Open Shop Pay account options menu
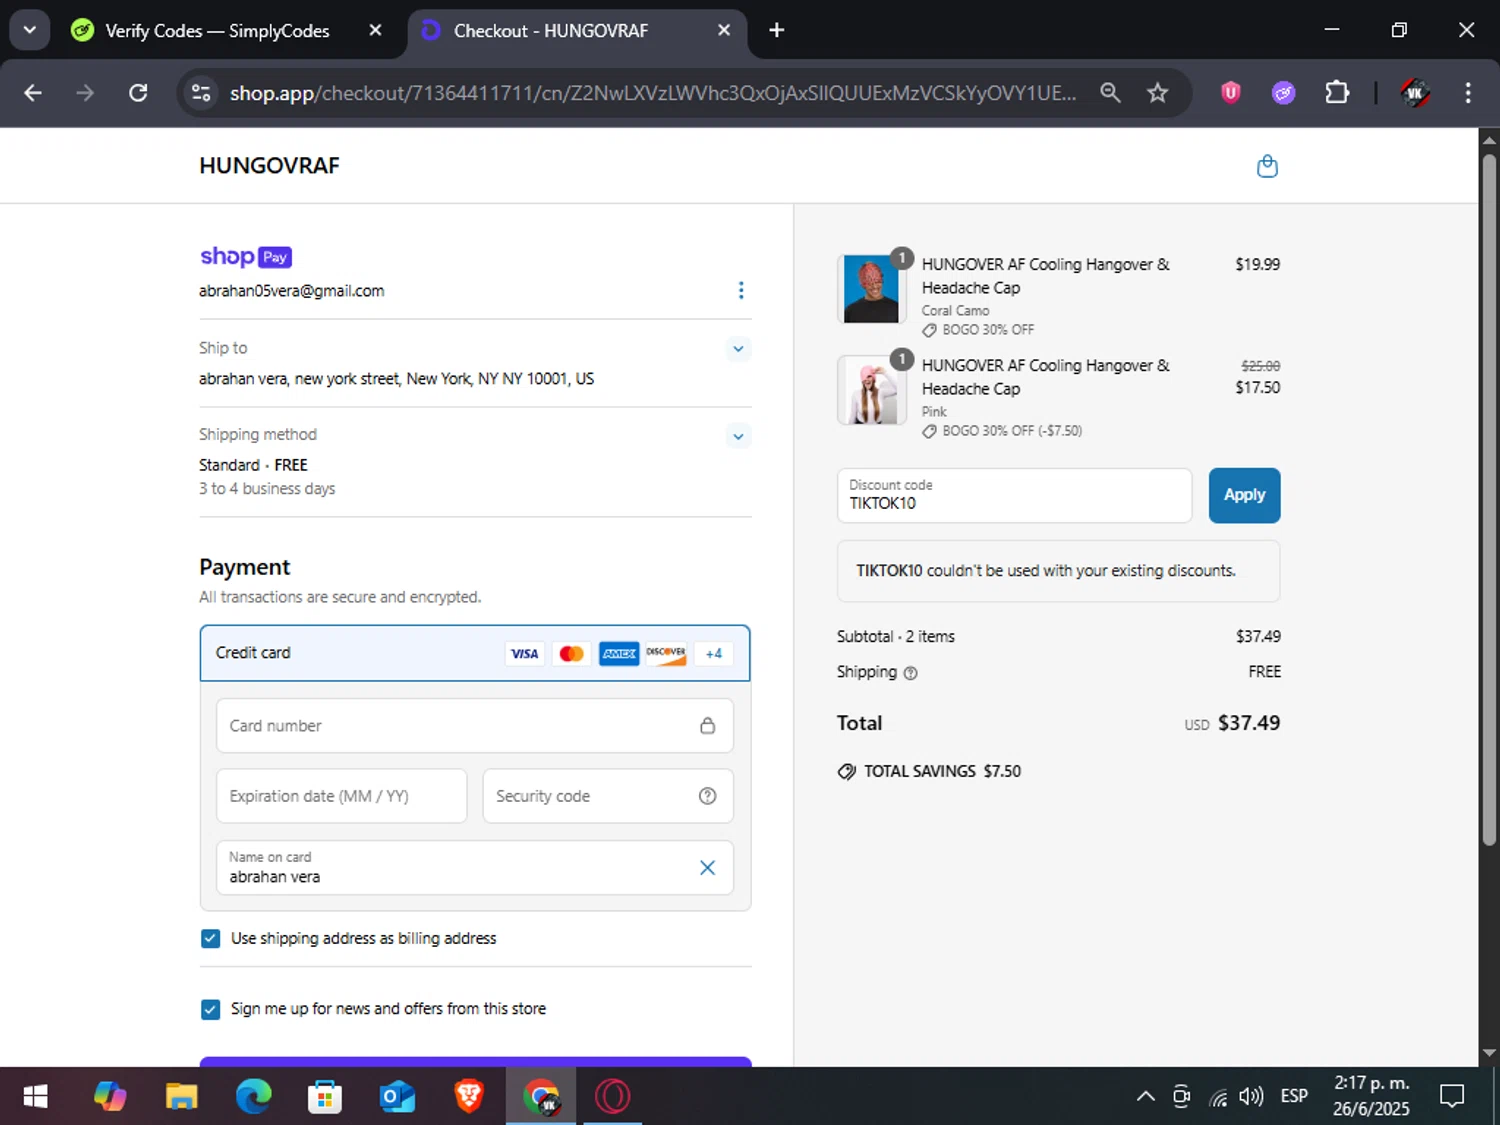The height and width of the screenshot is (1125, 1500). 740,290
